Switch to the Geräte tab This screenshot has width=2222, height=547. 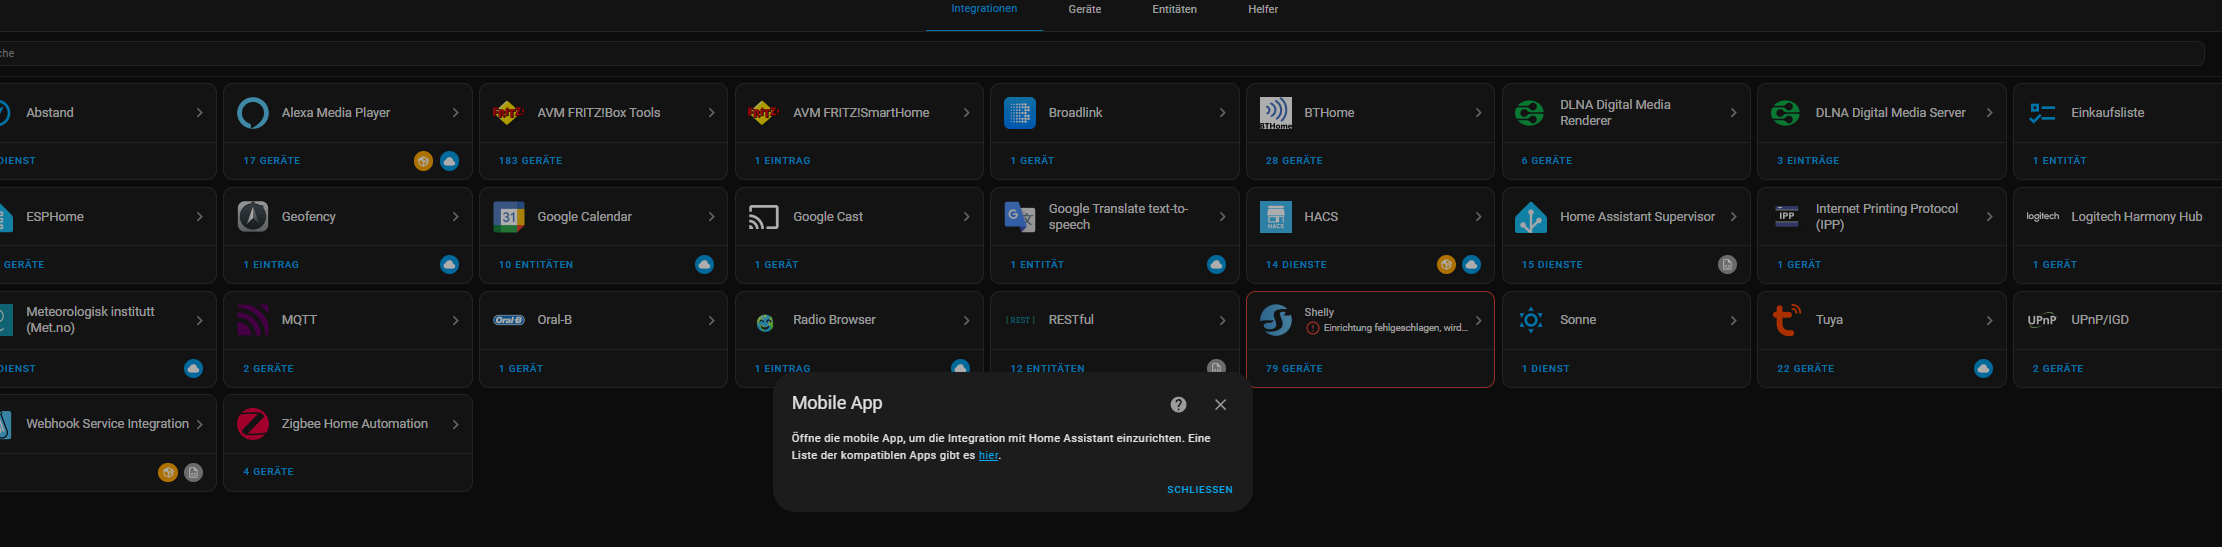click(1084, 10)
